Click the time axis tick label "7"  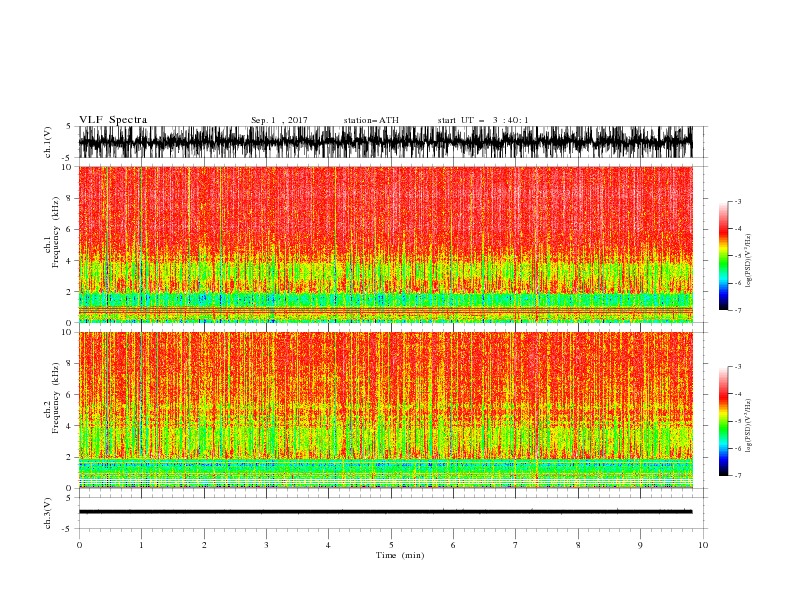(516, 545)
